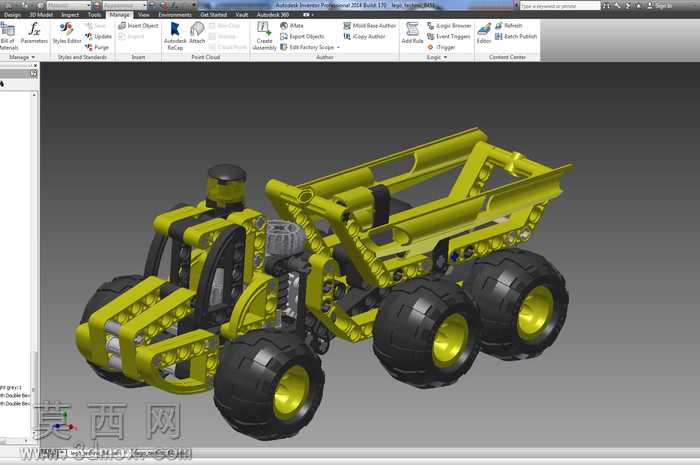700x465 pixels.
Task: Open Mold Base Author tool
Action: click(x=370, y=26)
